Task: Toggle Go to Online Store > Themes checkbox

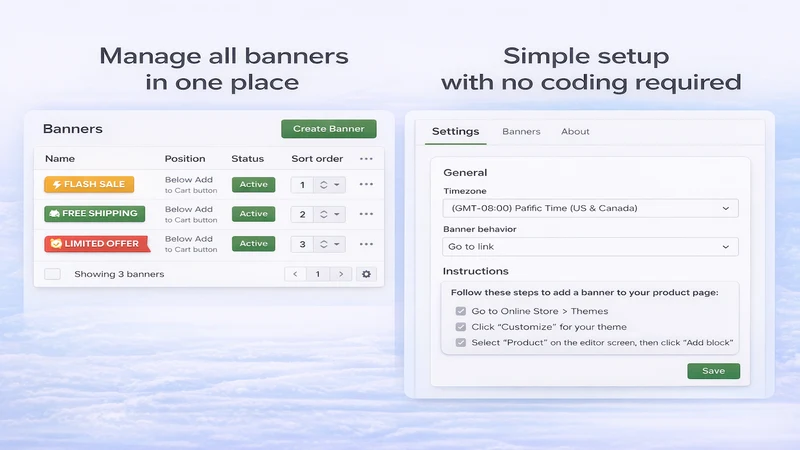Action: (x=461, y=311)
